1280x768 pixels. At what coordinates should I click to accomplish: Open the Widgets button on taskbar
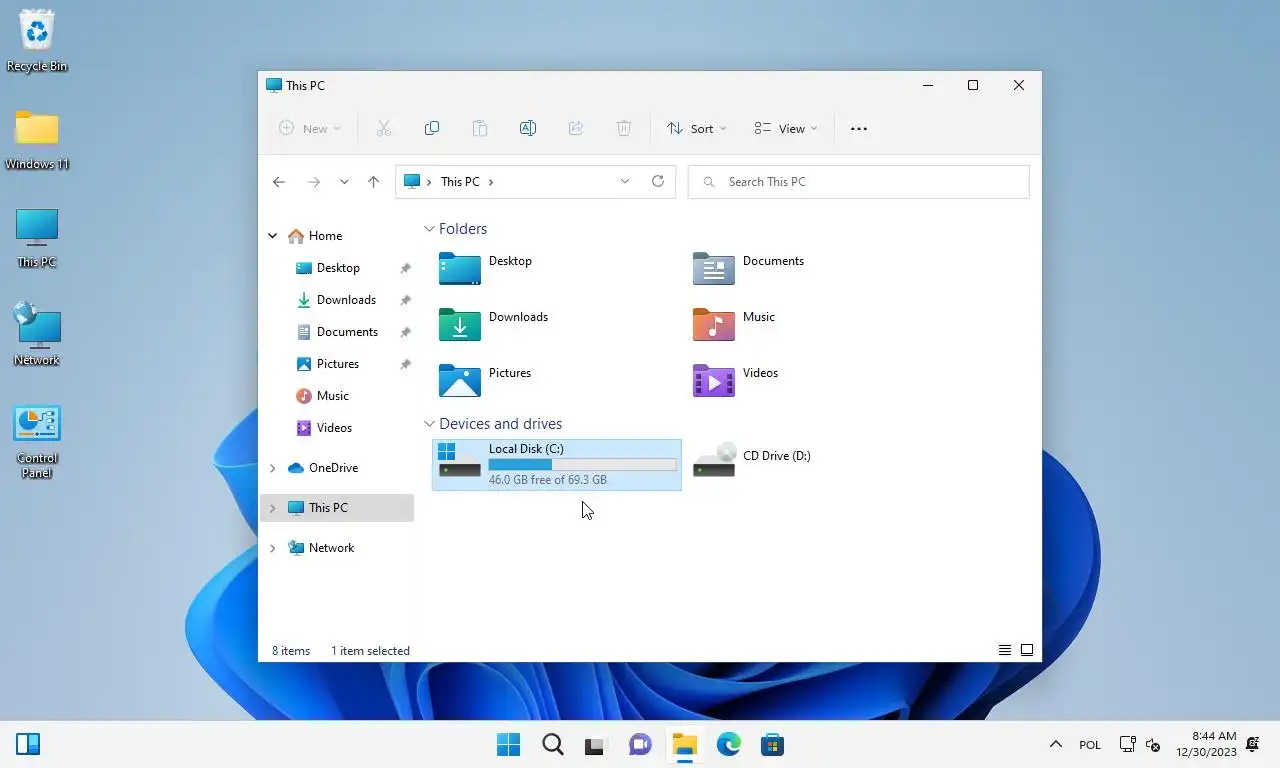[x=28, y=744]
